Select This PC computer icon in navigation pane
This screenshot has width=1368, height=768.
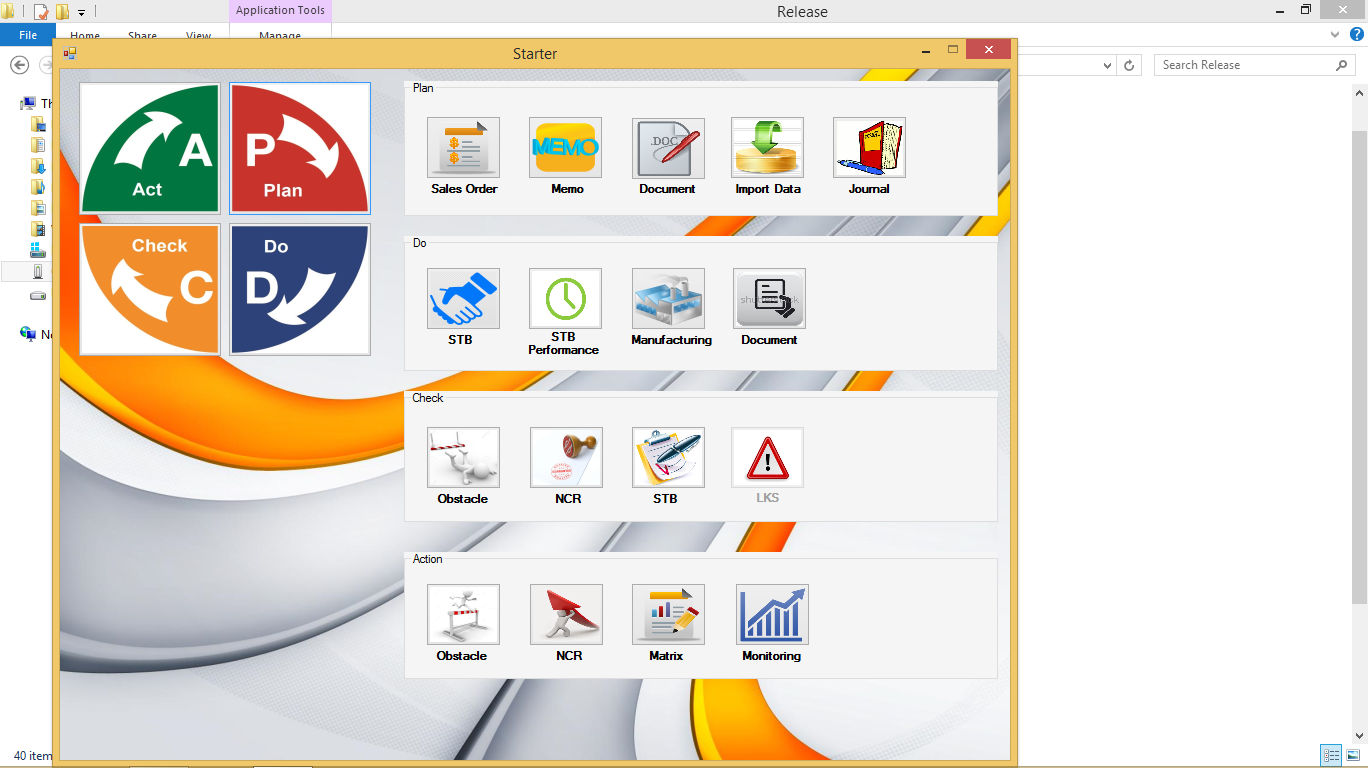[x=28, y=103]
